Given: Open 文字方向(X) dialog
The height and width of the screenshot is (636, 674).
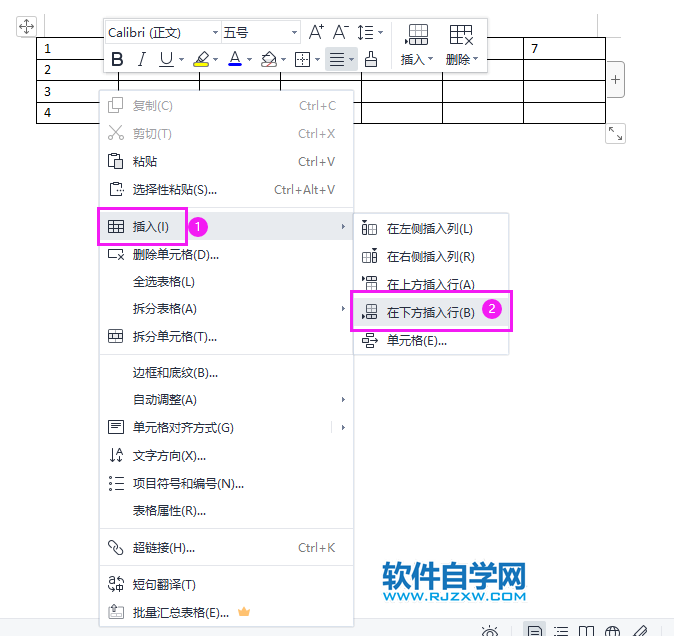Looking at the screenshot, I should (x=227, y=456).
